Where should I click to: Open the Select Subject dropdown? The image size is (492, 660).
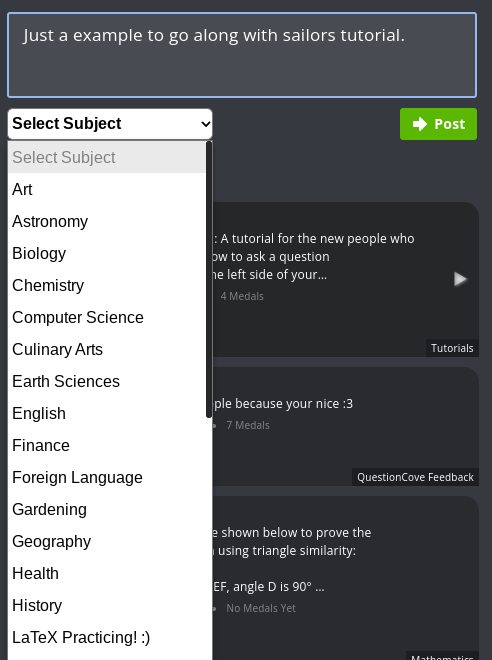tap(110, 124)
